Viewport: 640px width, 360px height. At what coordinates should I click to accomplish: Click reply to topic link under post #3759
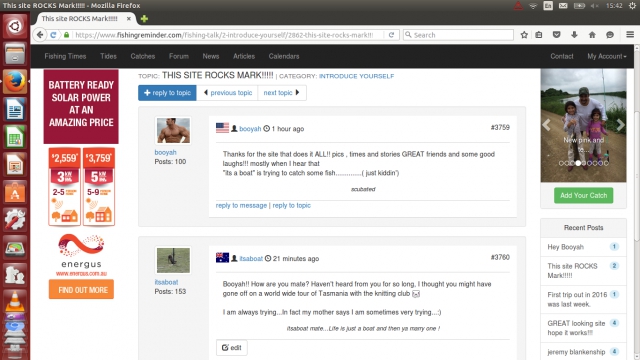[x=291, y=206]
